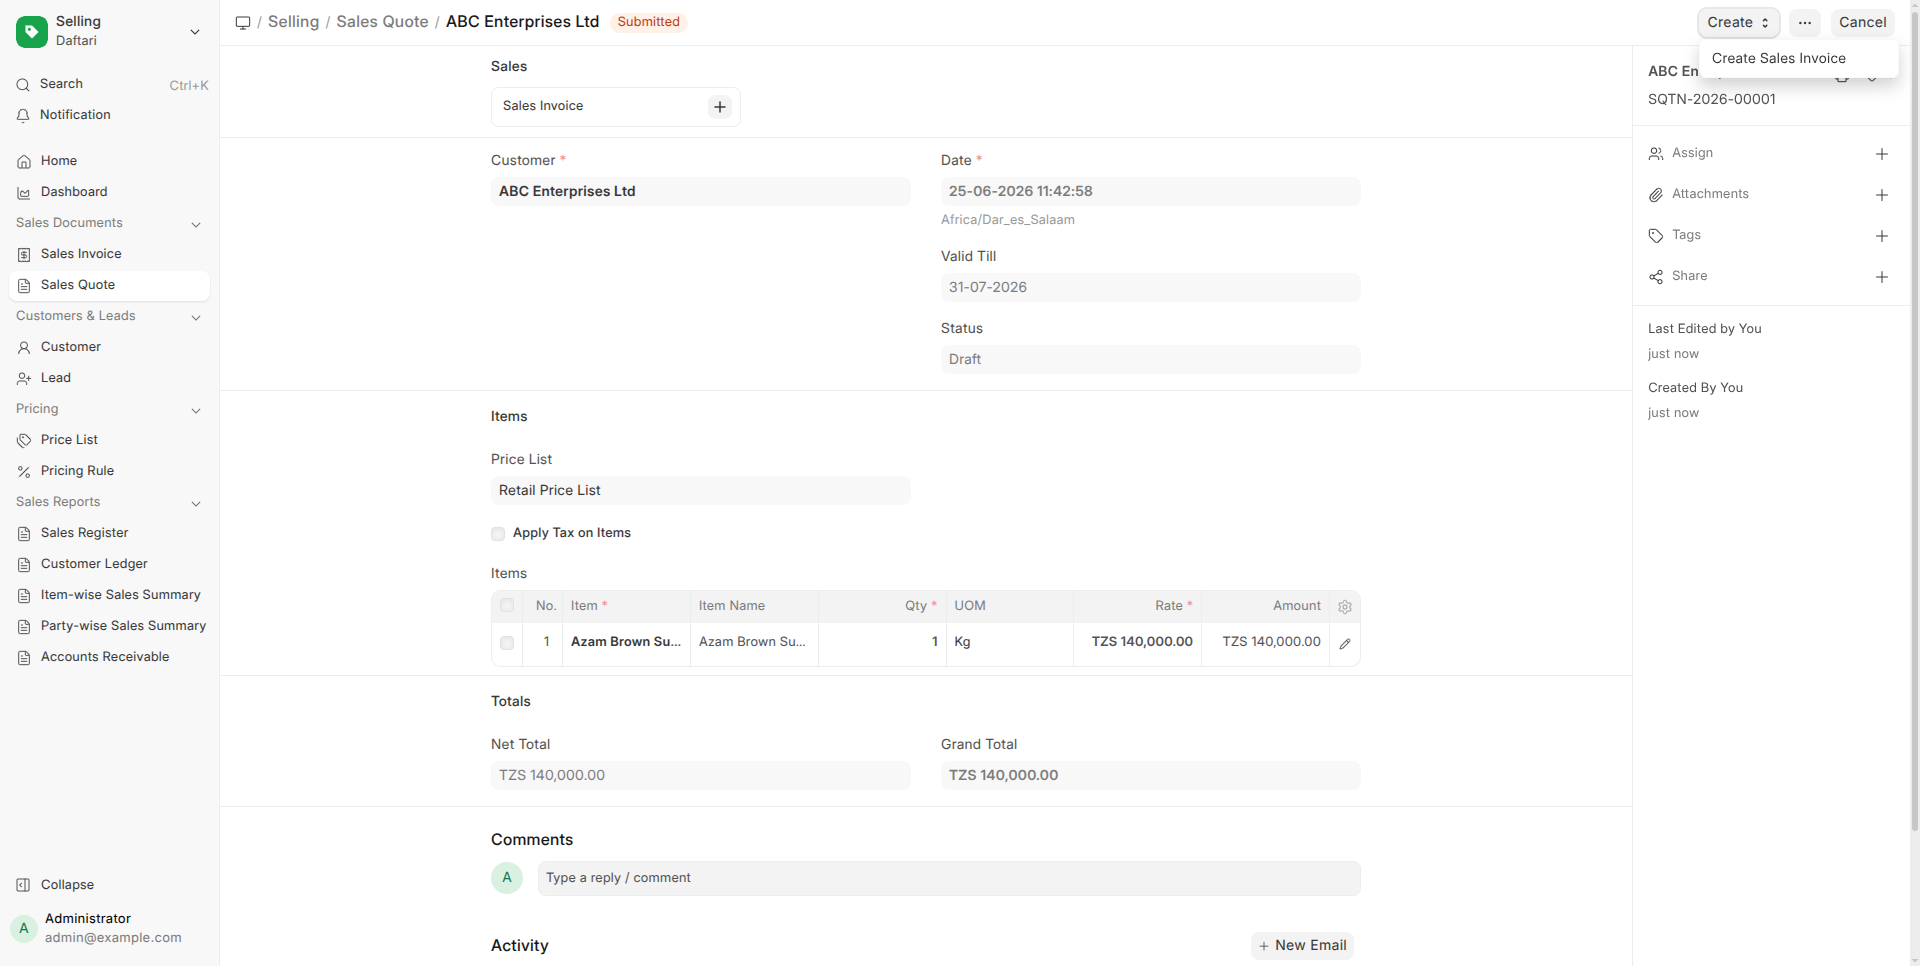Click the Status field showing Draft
Viewport: 1920px width, 966px height.
[1150, 360]
